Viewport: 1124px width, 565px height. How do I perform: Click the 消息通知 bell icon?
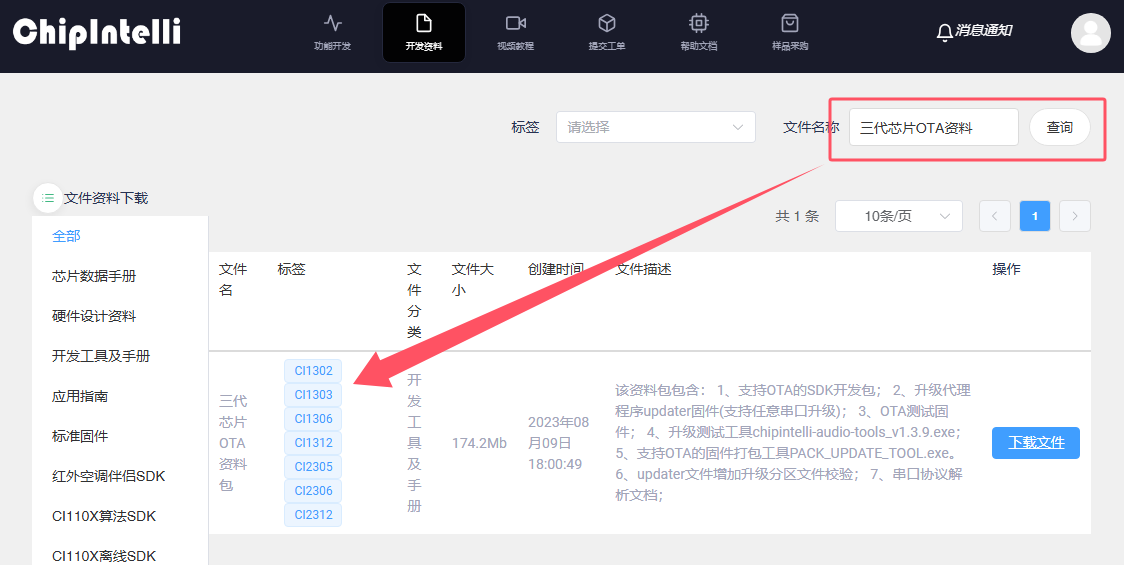click(x=944, y=32)
